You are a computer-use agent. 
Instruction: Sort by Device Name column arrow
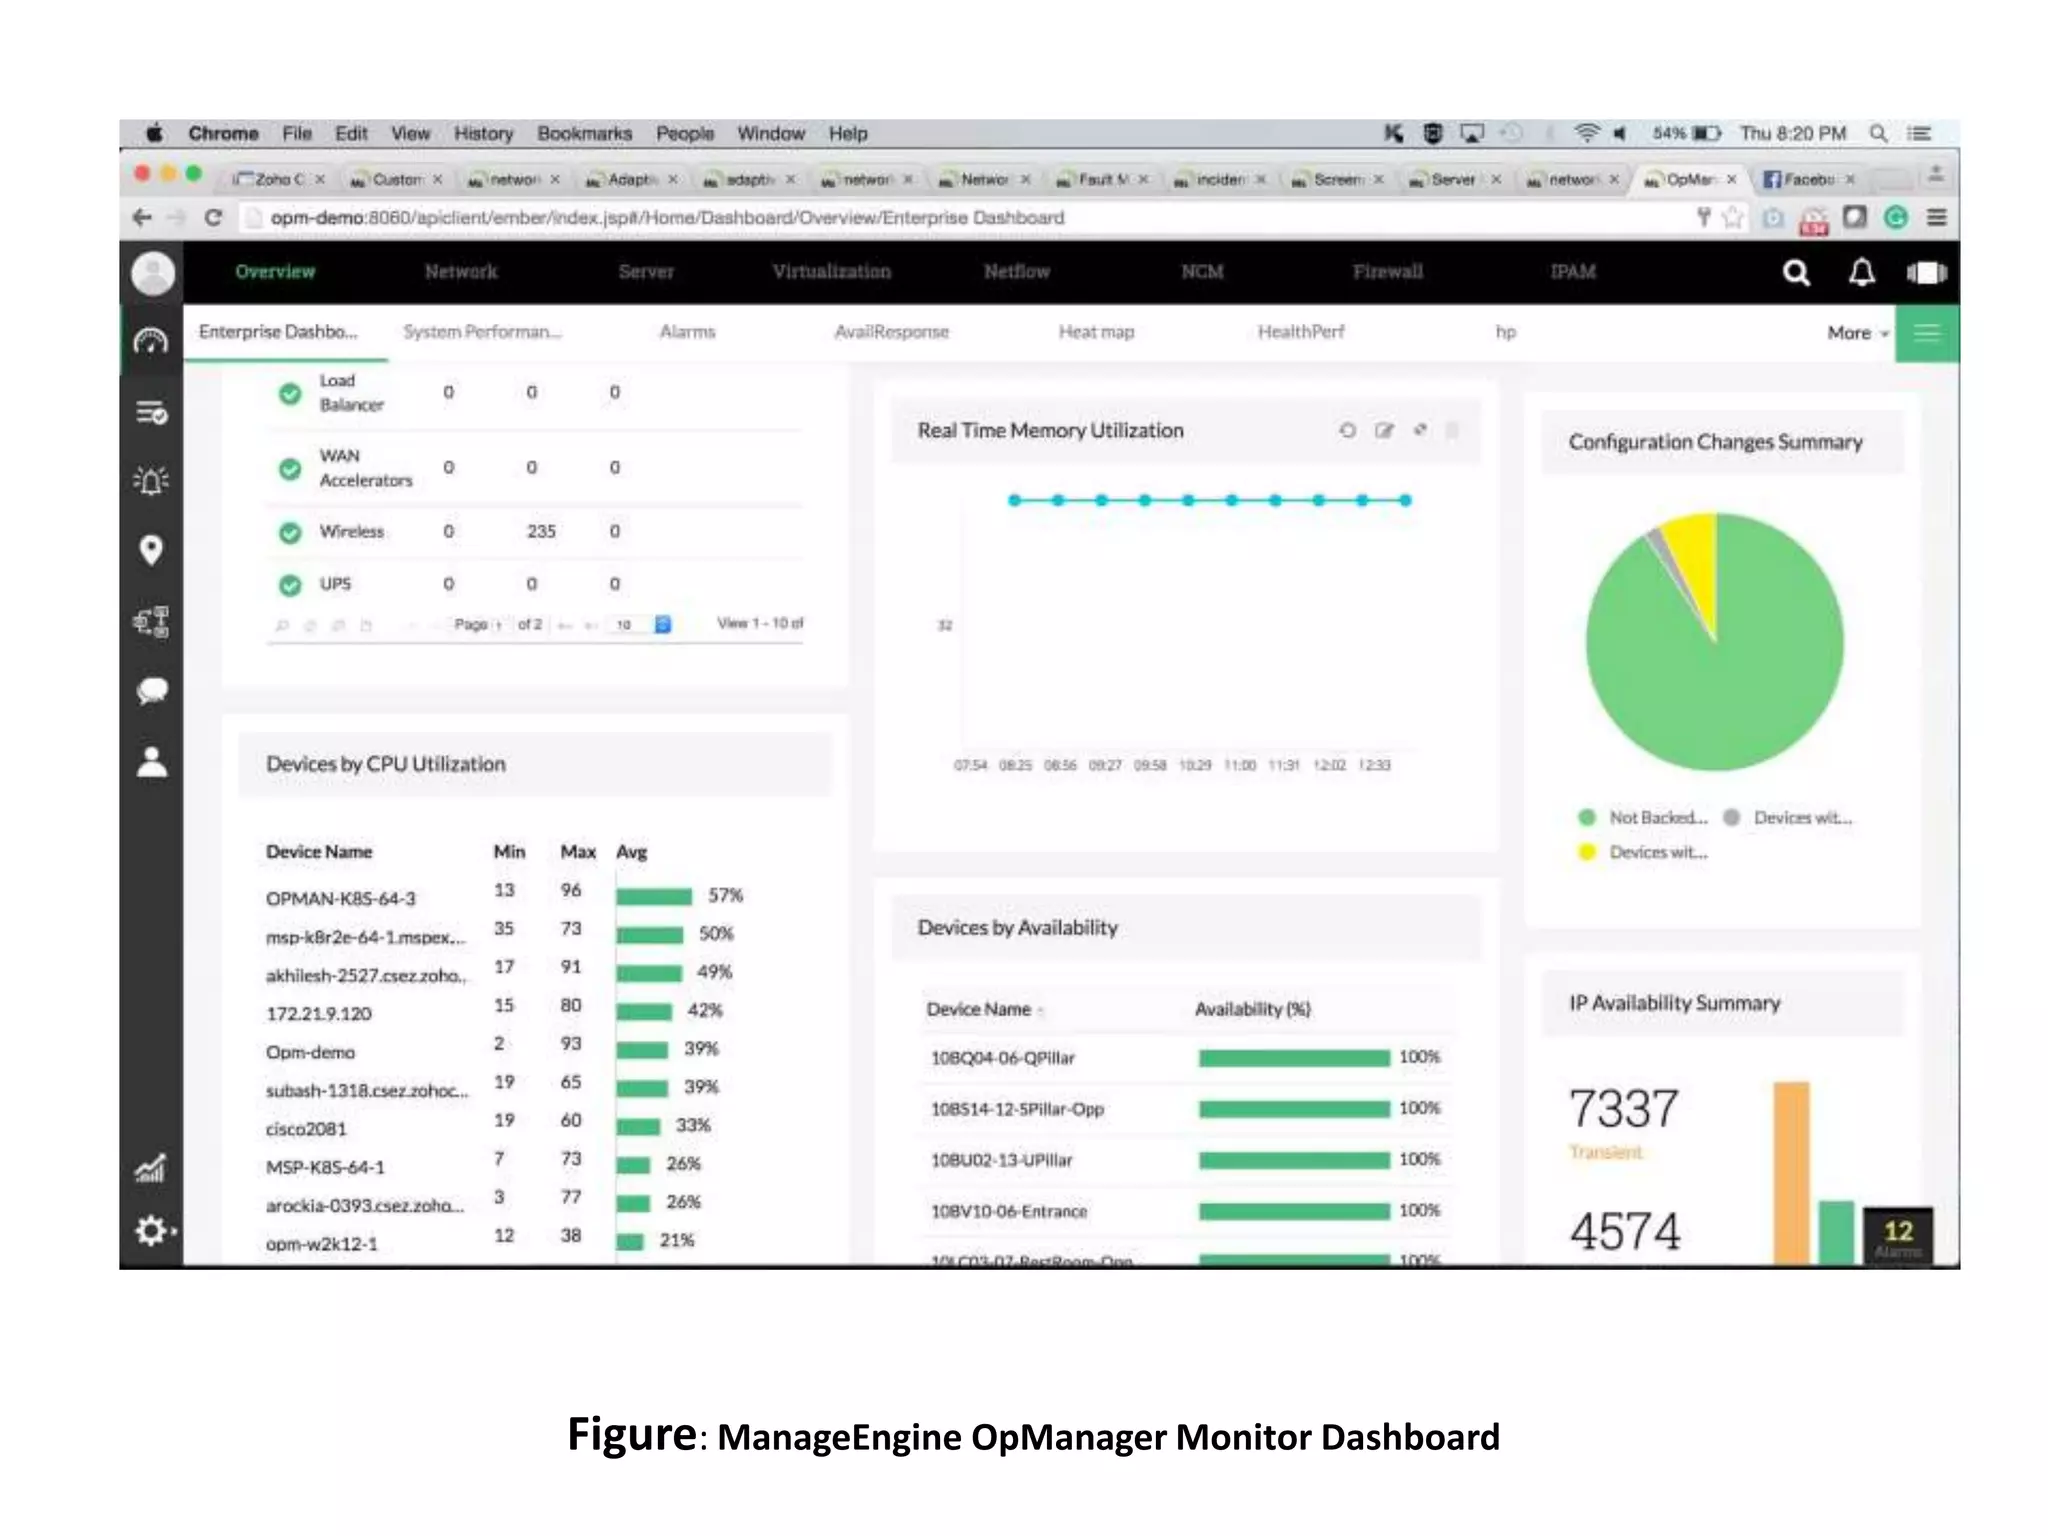coord(1041,1011)
